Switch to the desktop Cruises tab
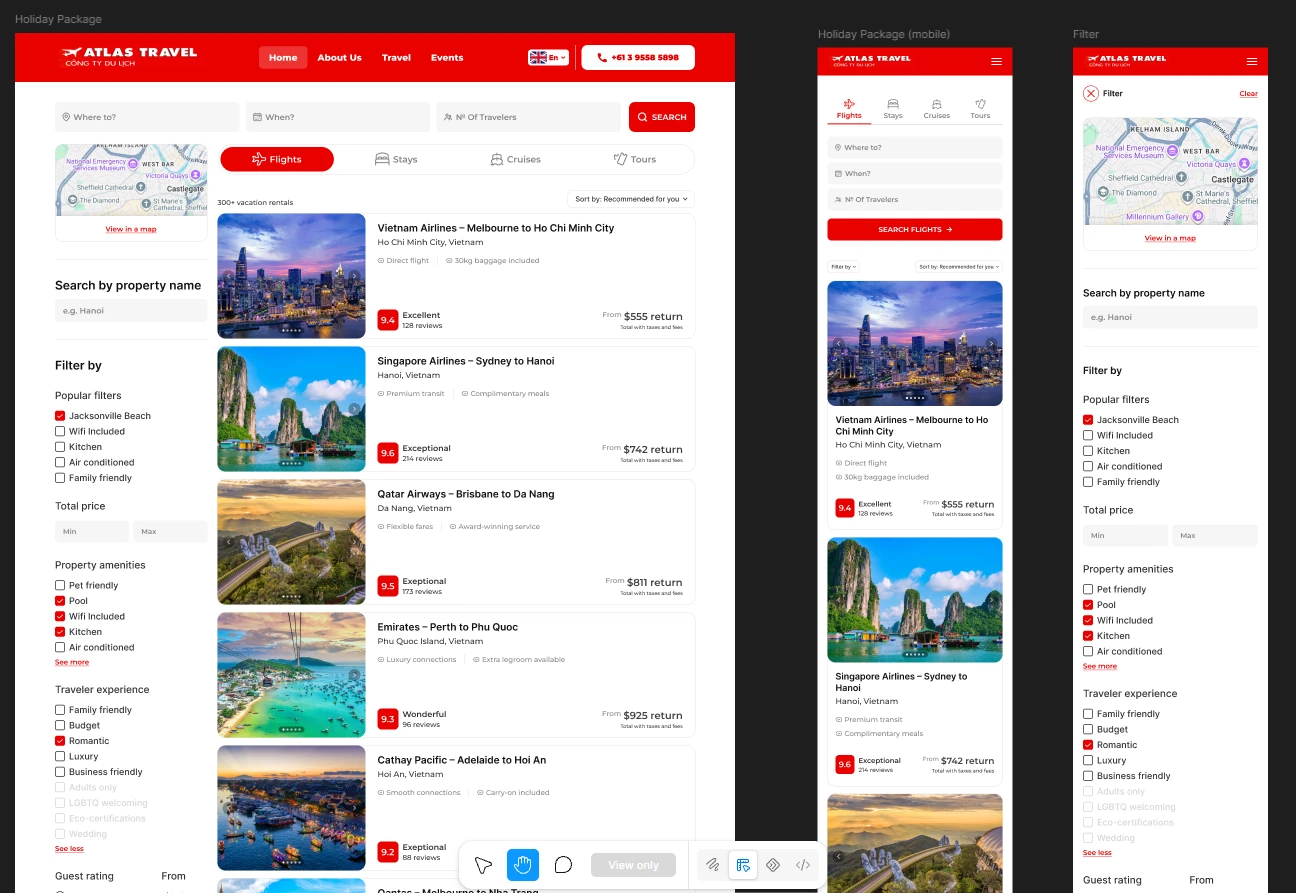The width and height of the screenshot is (1296, 893). 516,159
